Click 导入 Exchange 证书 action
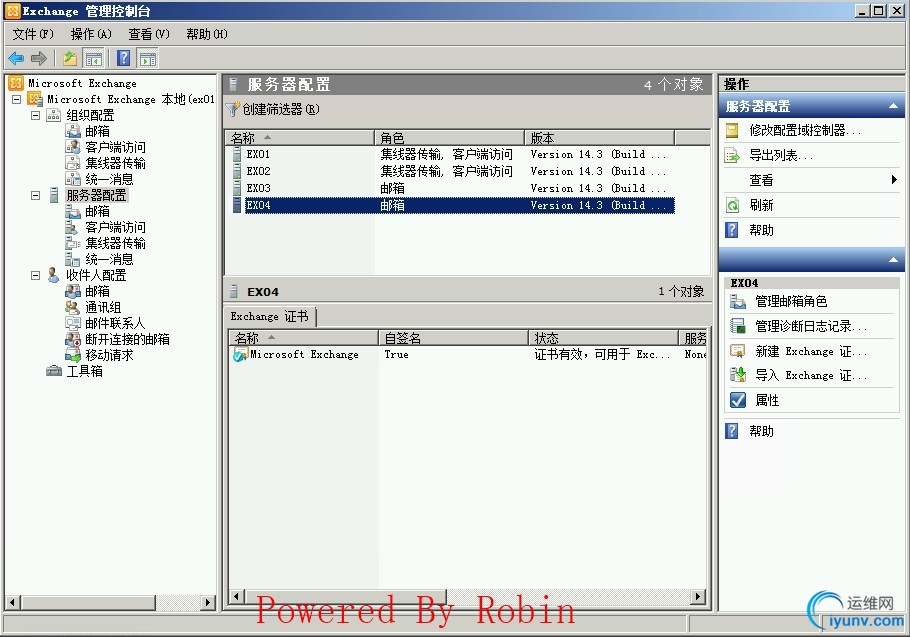Screen dimensions: 910x637 811,375
